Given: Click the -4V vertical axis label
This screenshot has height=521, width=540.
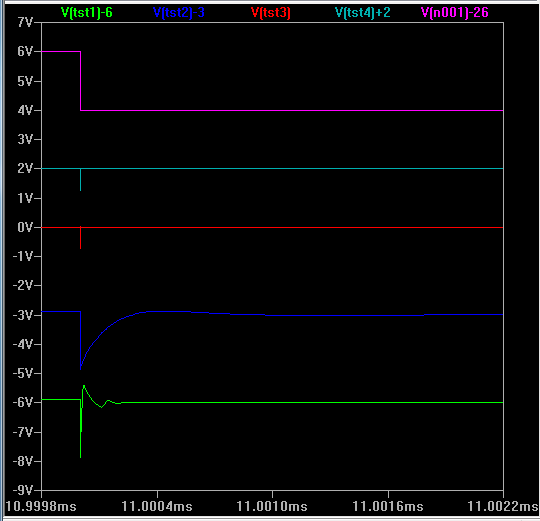Looking at the screenshot, I should 23,344.
